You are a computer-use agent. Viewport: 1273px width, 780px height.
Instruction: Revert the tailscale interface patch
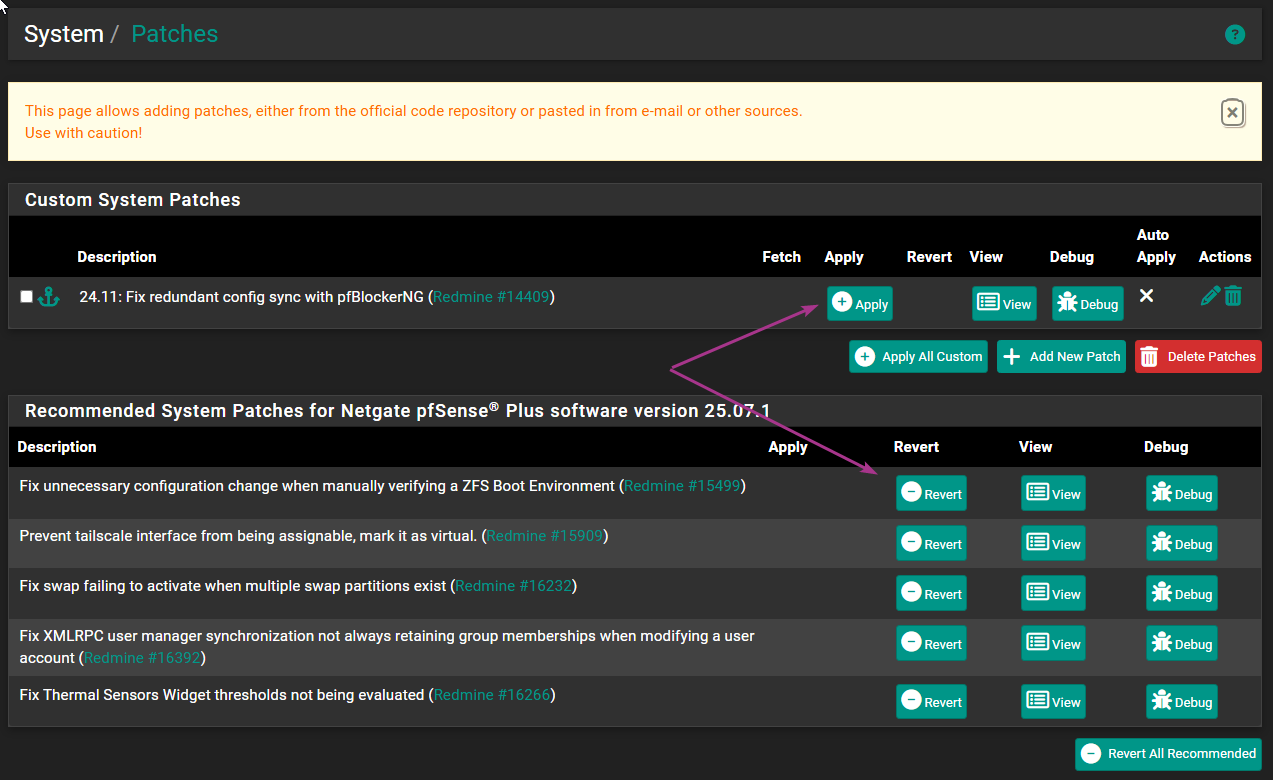[931, 543]
